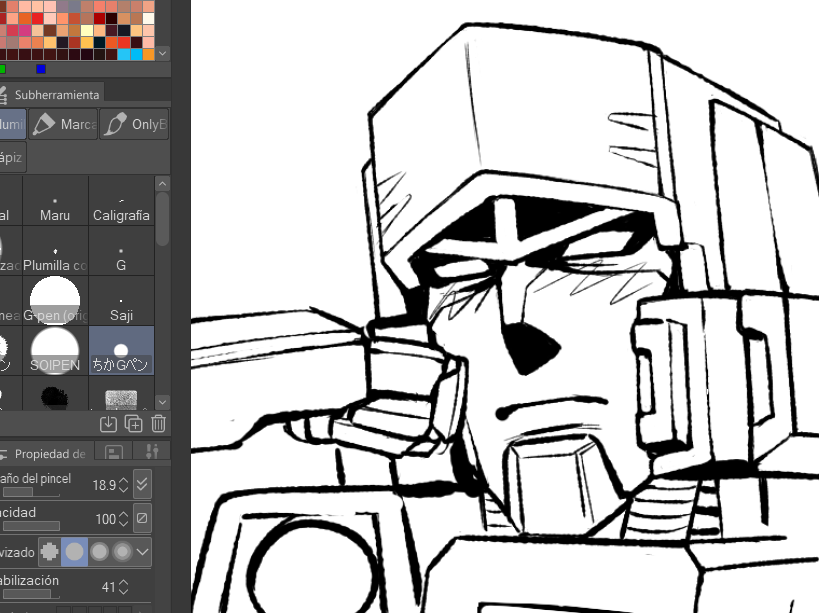Click the opacity value 100

point(106,519)
